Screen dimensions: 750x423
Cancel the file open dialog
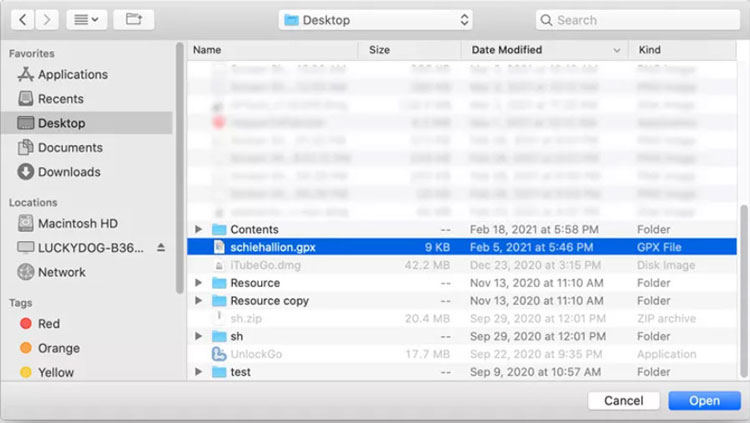coord(624,401)
